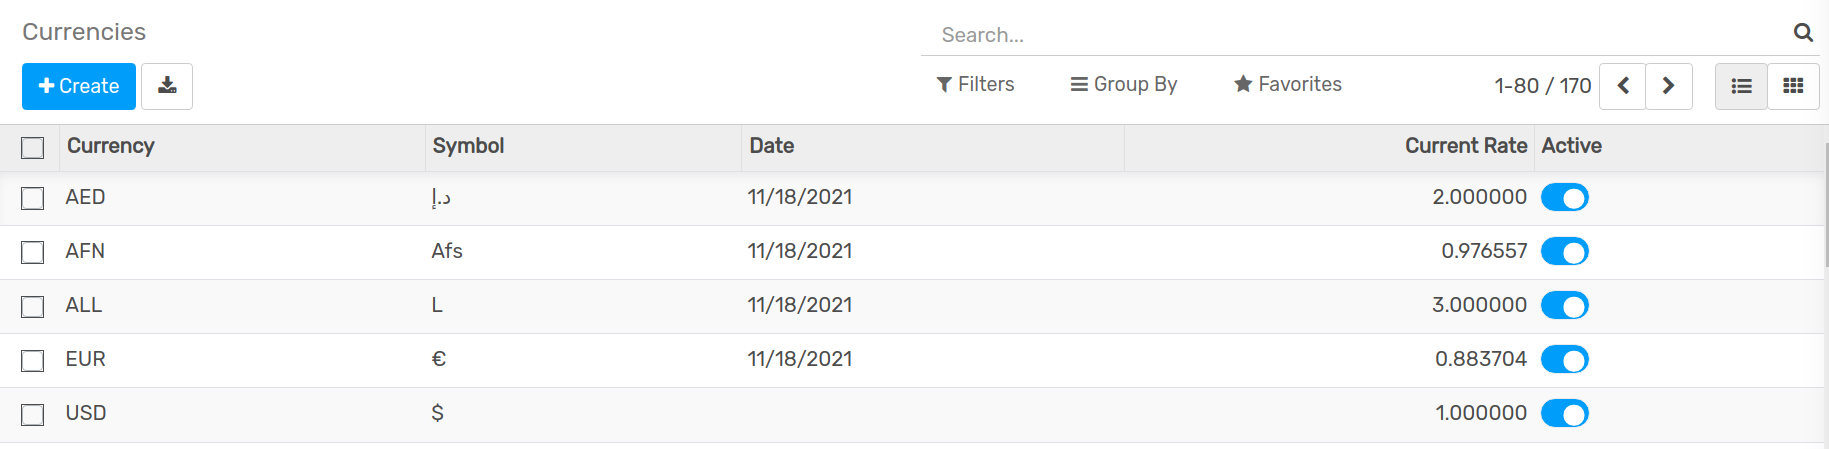Select the AFN row checkbox
The height and width of the screenshot is (449, 1829).
click(33, 252)
